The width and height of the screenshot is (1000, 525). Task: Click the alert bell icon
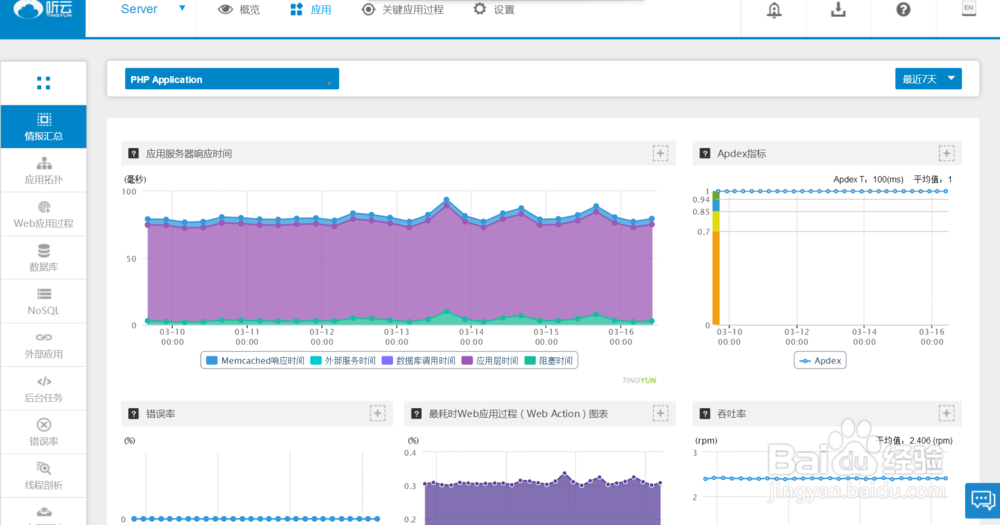tap(774, 10)
